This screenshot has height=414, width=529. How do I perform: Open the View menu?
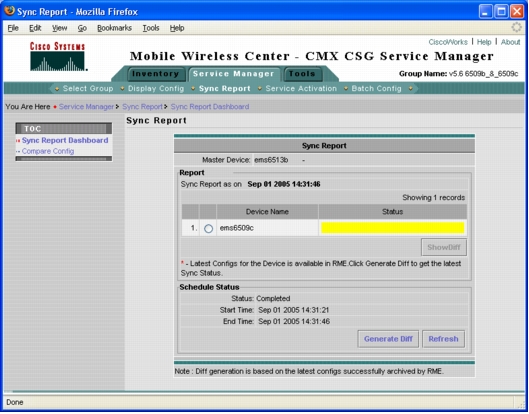pos(59,28)
